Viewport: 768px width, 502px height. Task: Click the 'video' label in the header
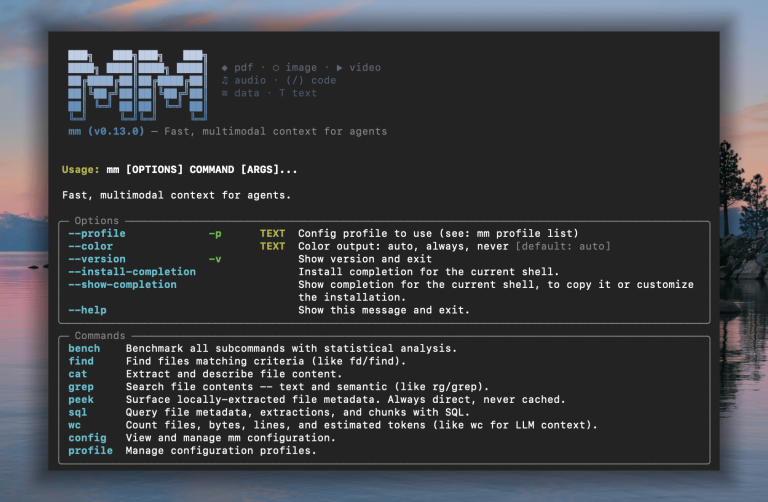point(365,68)
